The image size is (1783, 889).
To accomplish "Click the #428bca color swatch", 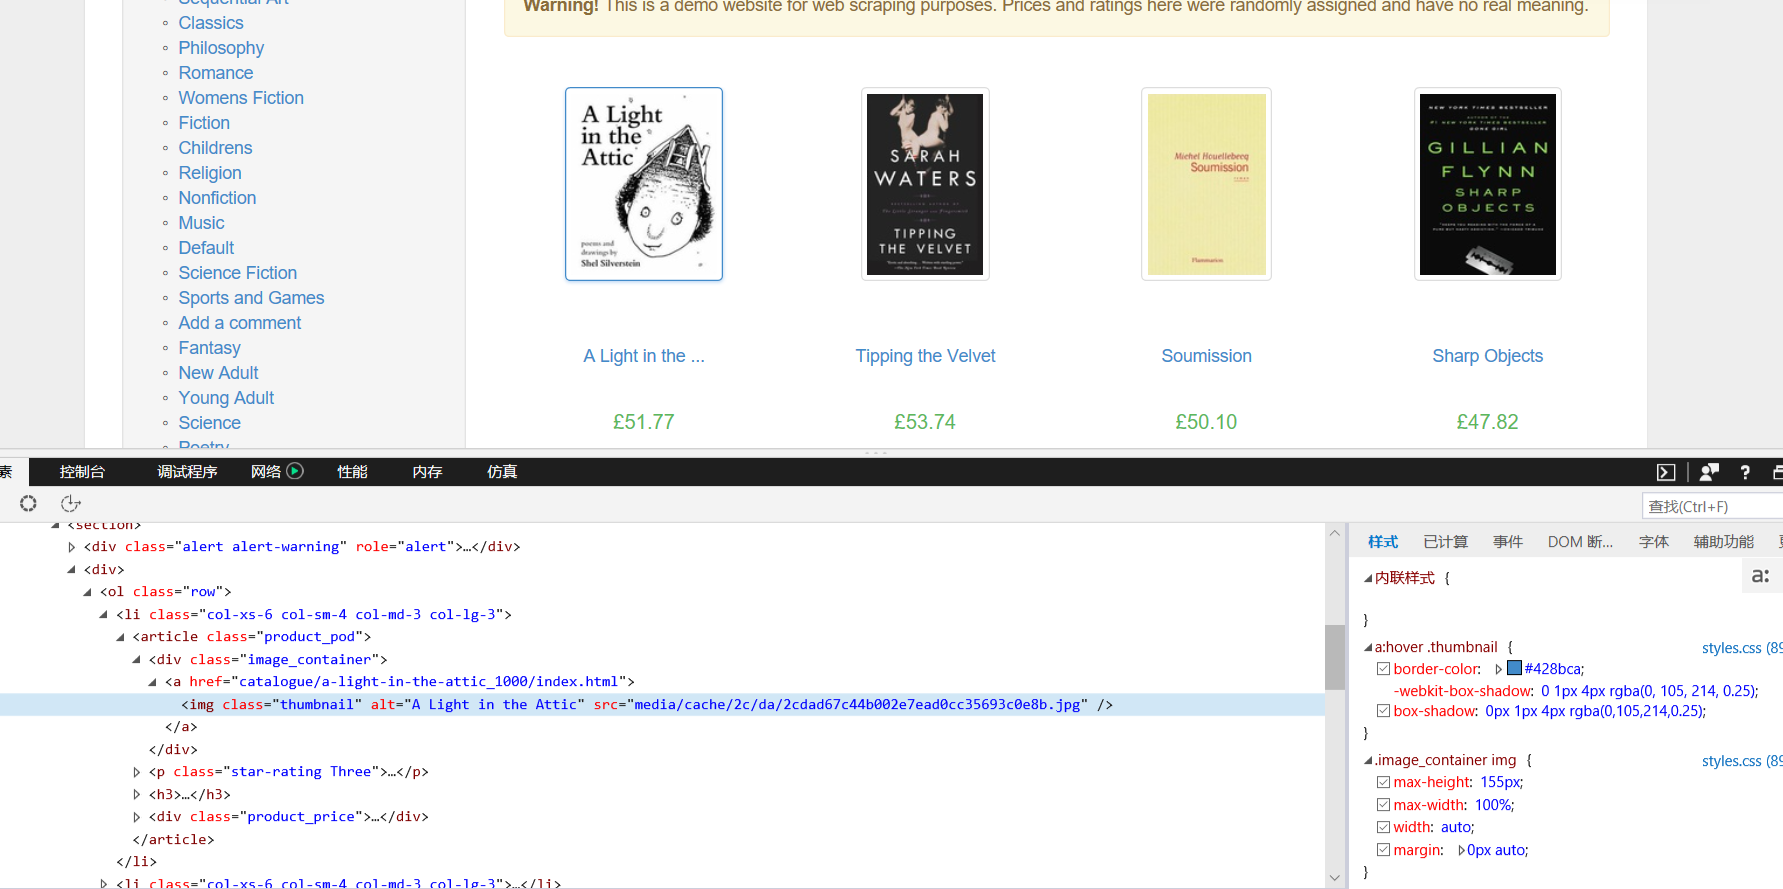I will click(1514, 669).
